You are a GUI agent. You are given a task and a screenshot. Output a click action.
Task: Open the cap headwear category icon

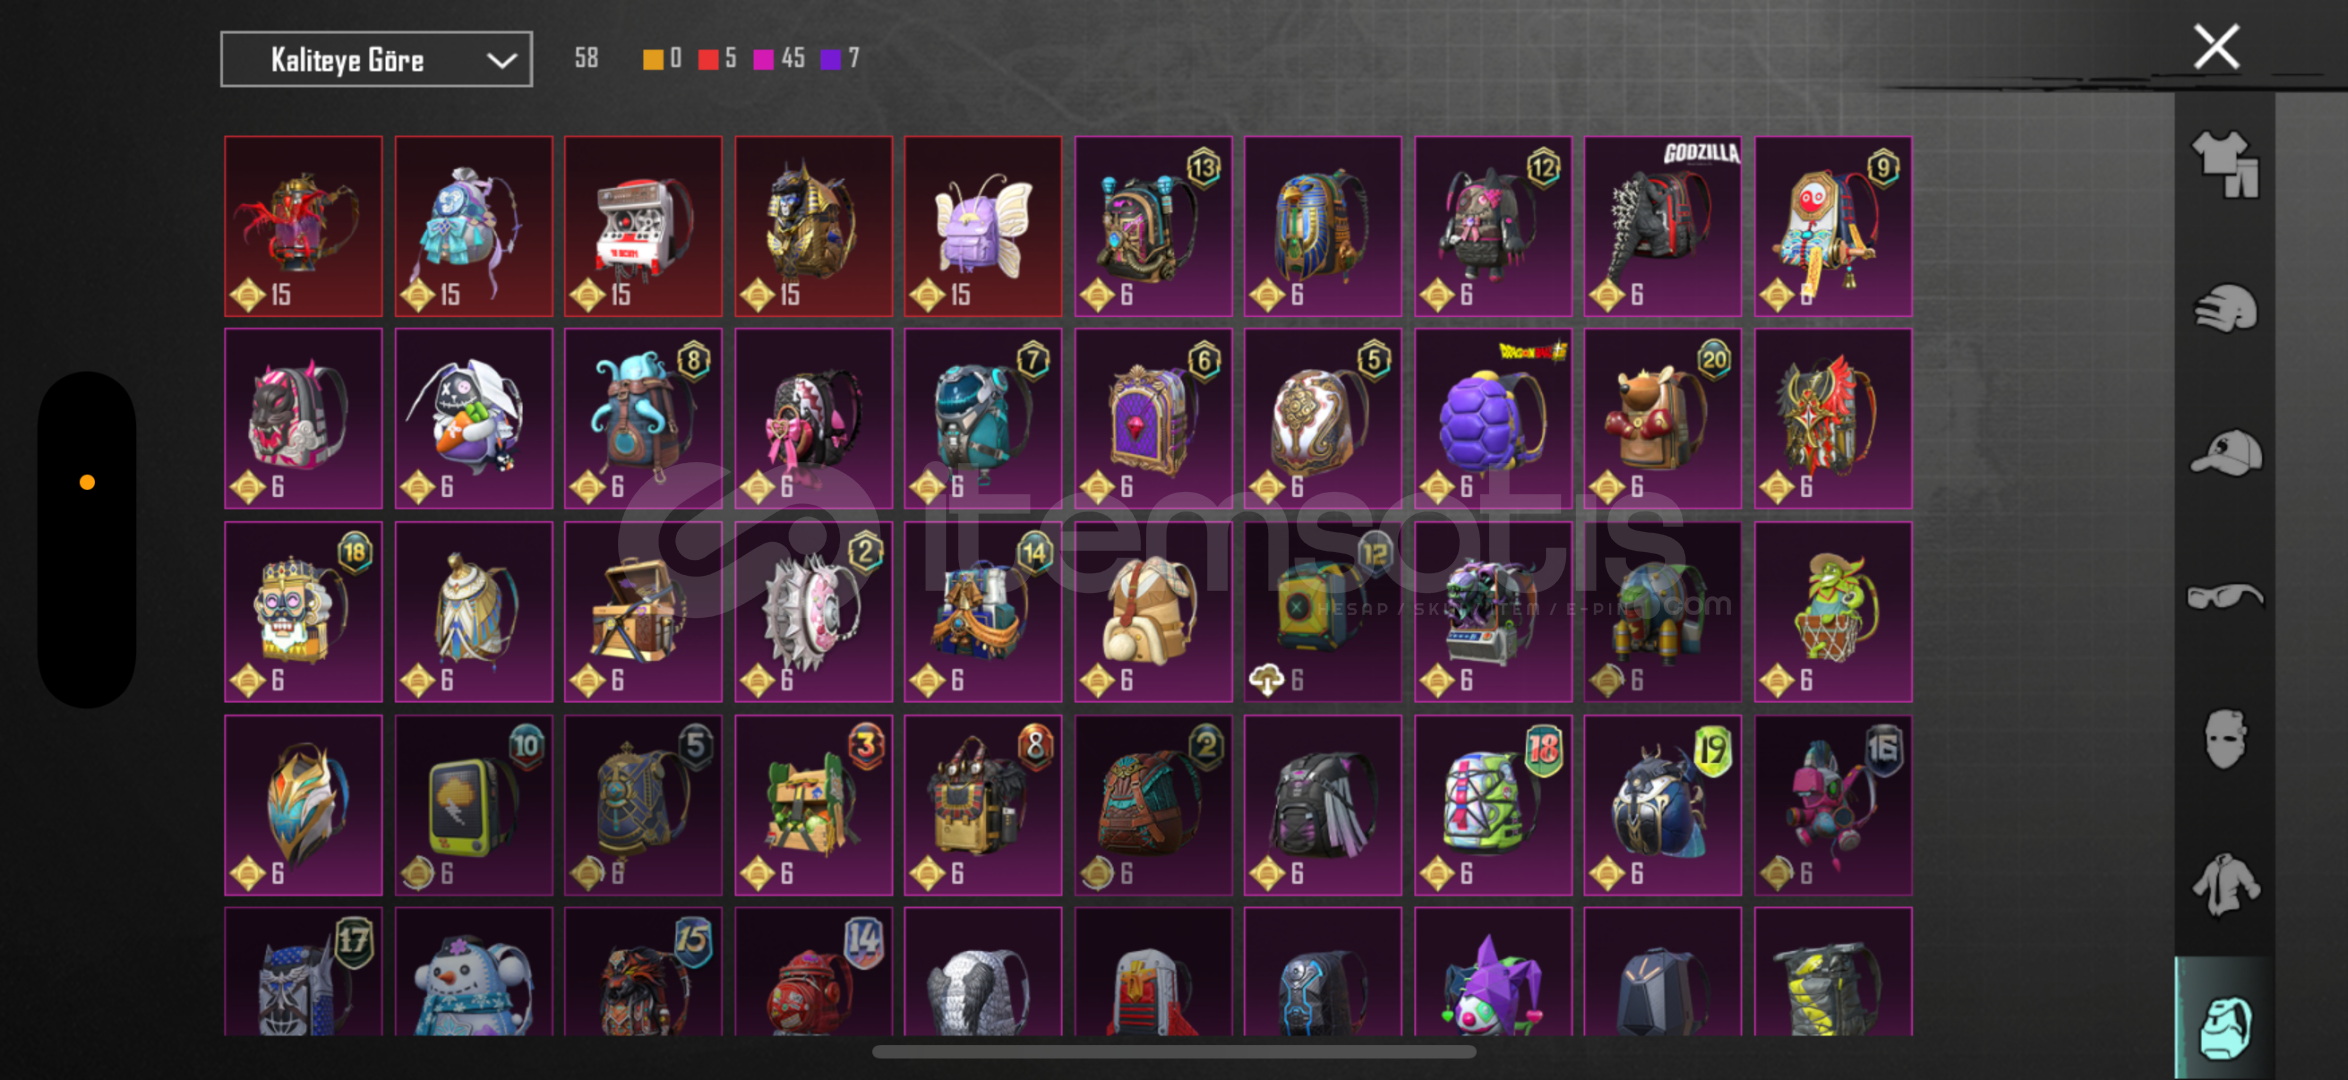[2225, 453]
